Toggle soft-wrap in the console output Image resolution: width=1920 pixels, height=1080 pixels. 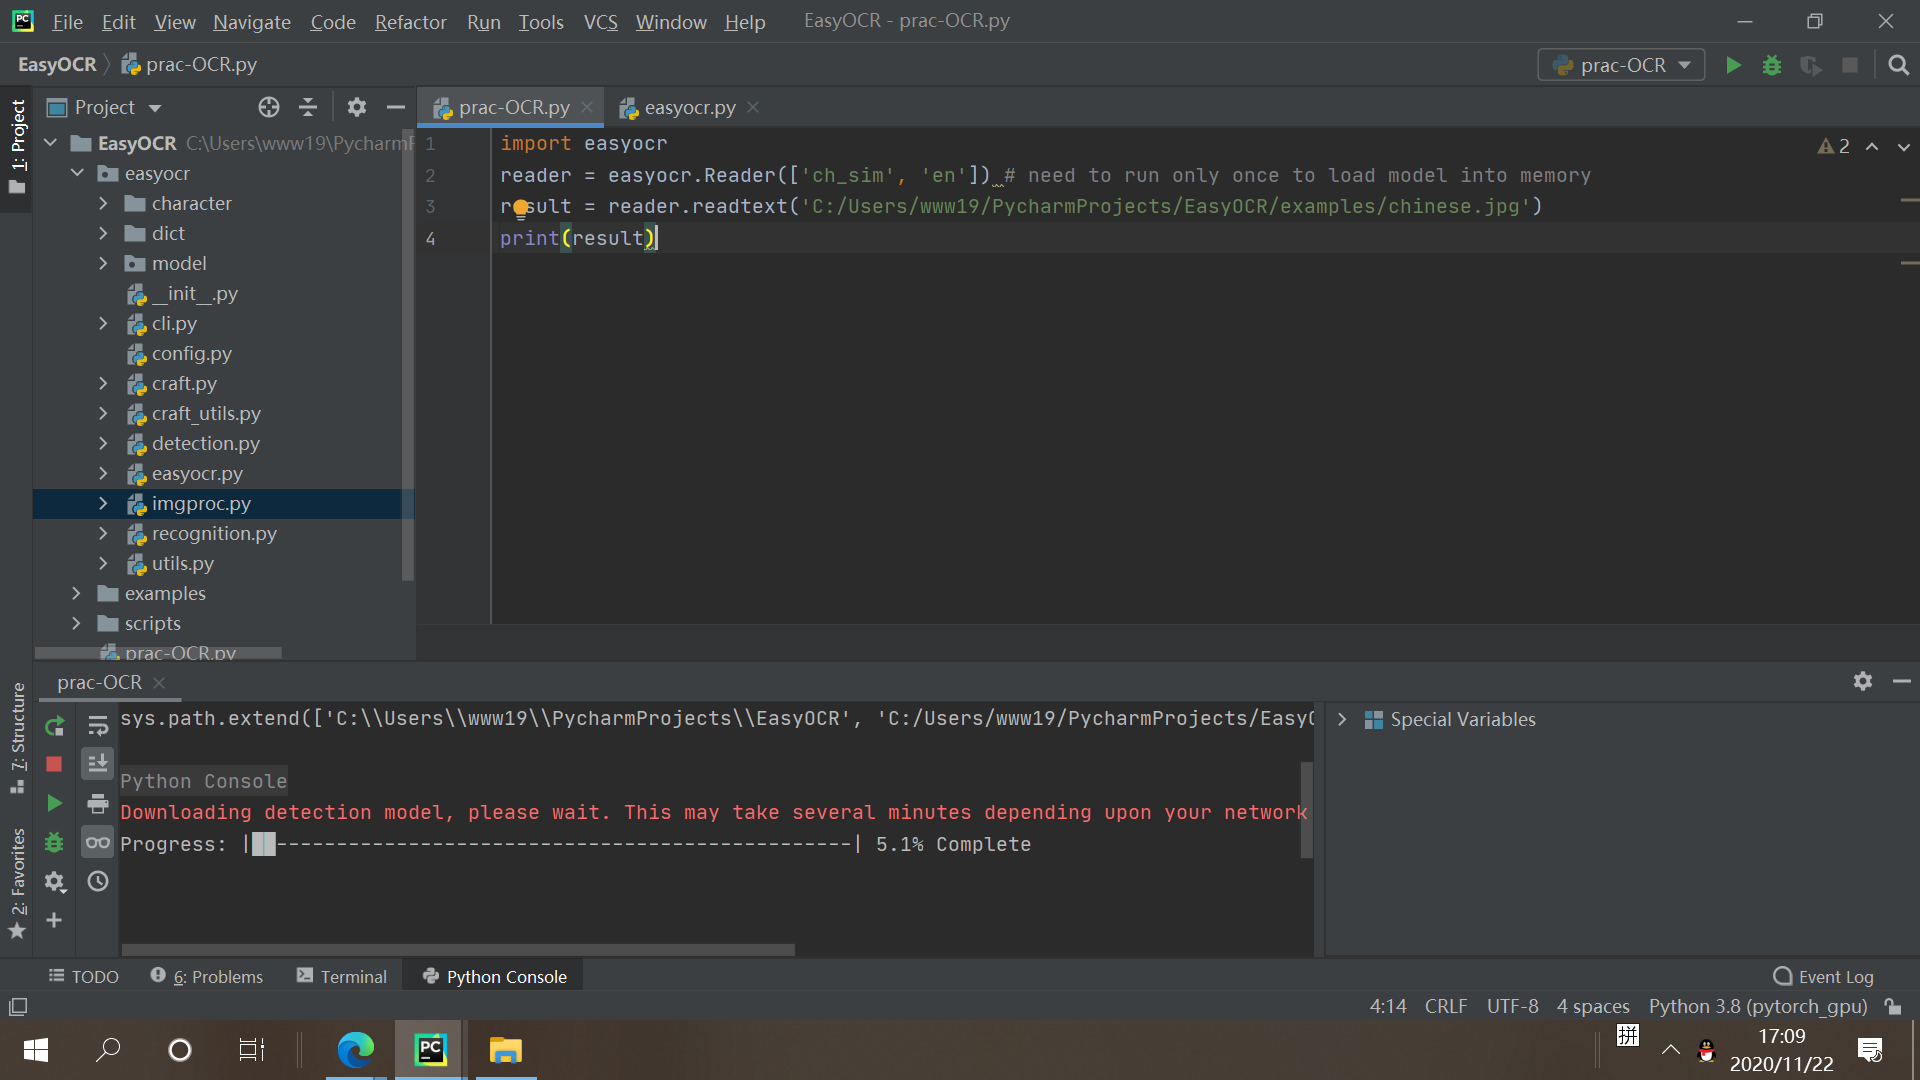point(97,726)
